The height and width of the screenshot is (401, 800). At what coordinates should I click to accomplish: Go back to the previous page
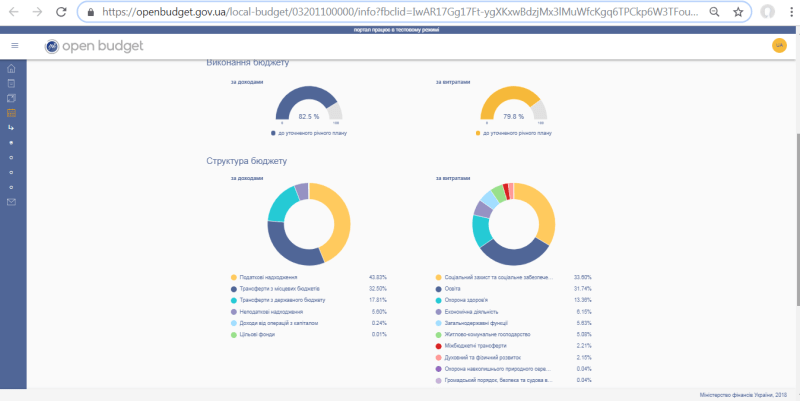point(12,12)
